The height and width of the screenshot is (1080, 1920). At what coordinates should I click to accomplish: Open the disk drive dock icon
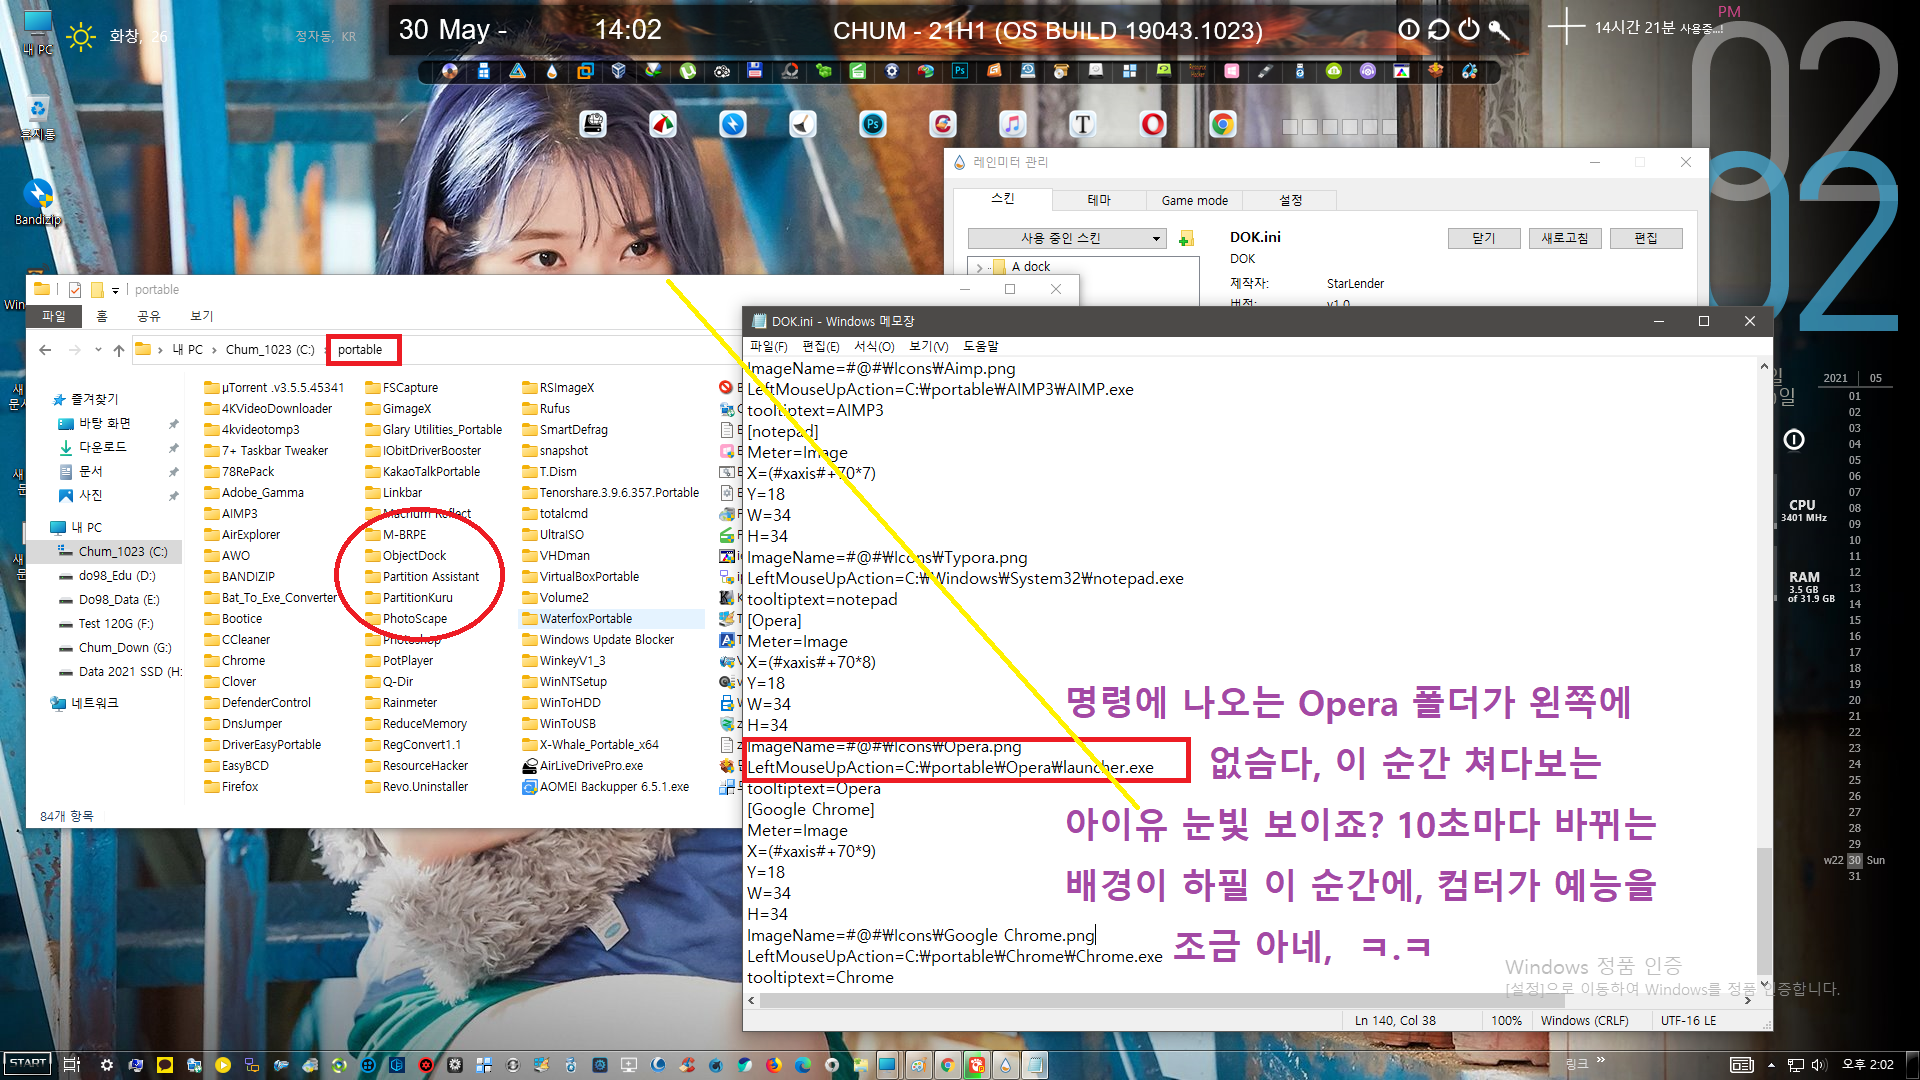click(x=593, y=124)
